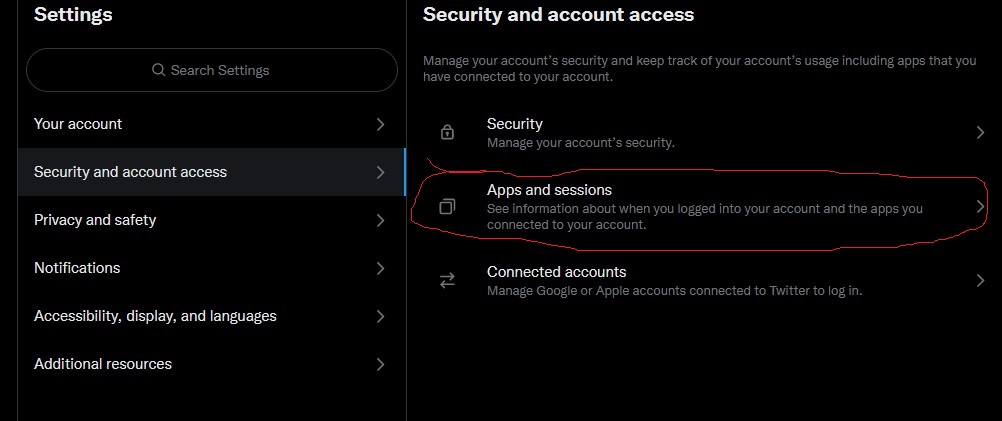Go to Notifications settings
This screenshot has height=421, width=1002.
(212, 268)
